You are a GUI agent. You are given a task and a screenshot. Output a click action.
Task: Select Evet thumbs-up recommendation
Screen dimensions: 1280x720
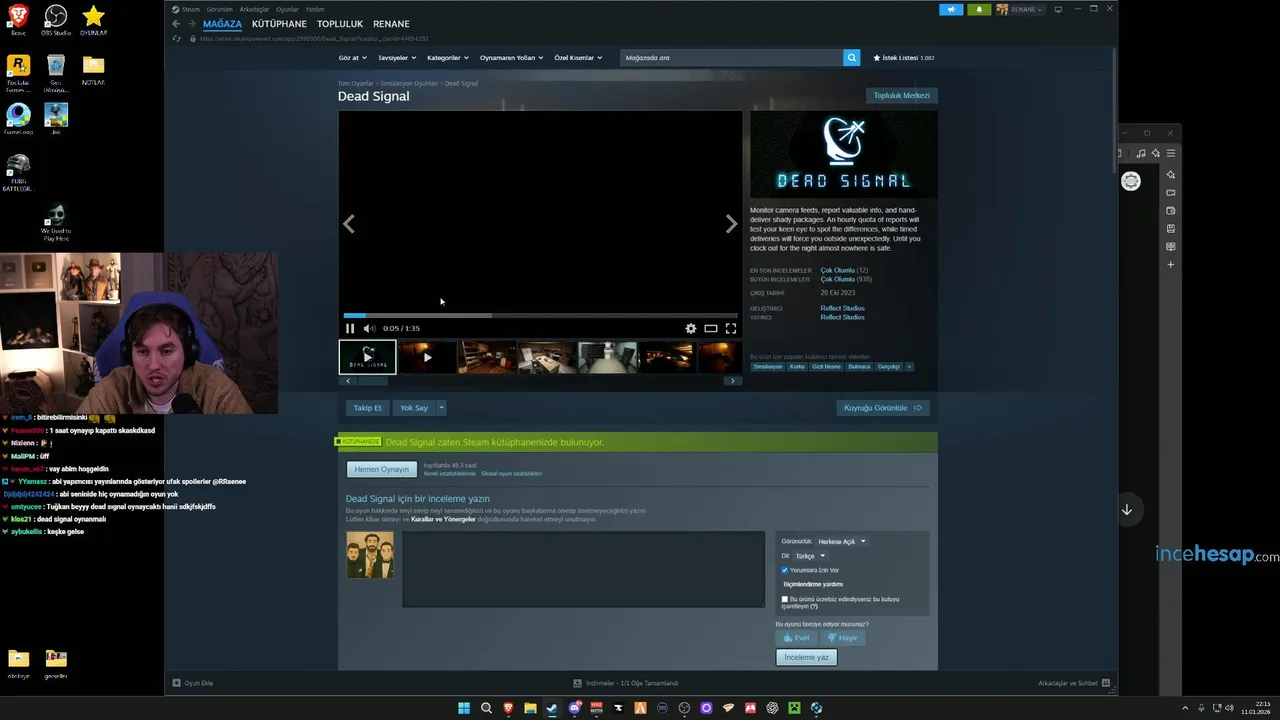tap(796, 638)
